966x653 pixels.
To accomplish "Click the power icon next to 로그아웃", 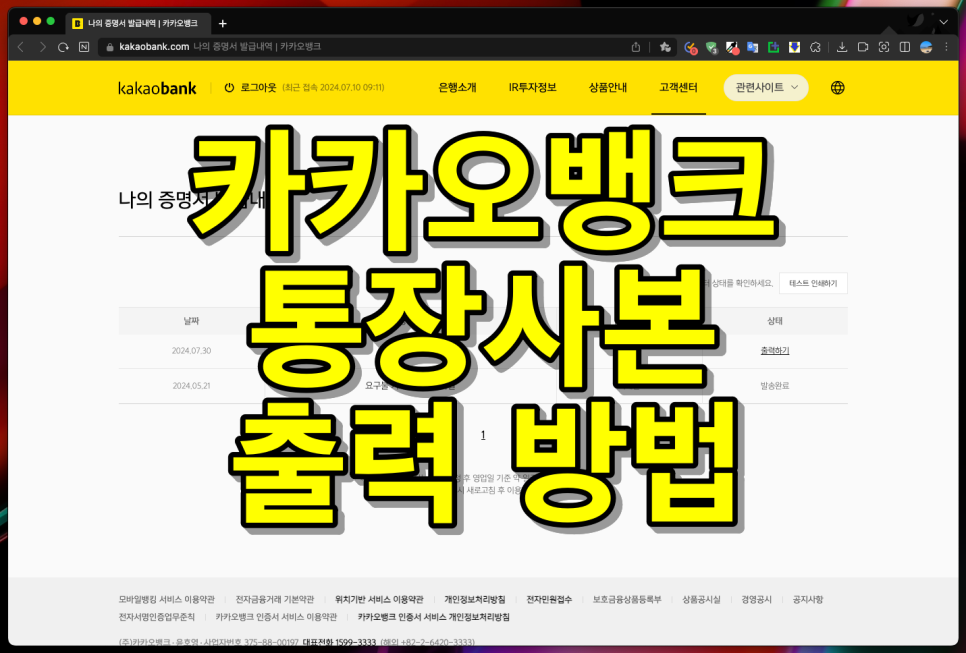I will pyautogui.click(x=229, y=87).
